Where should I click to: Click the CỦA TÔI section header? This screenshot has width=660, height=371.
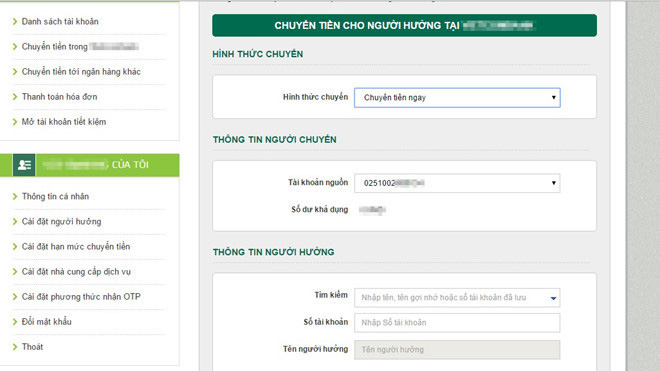coord(90,165)
